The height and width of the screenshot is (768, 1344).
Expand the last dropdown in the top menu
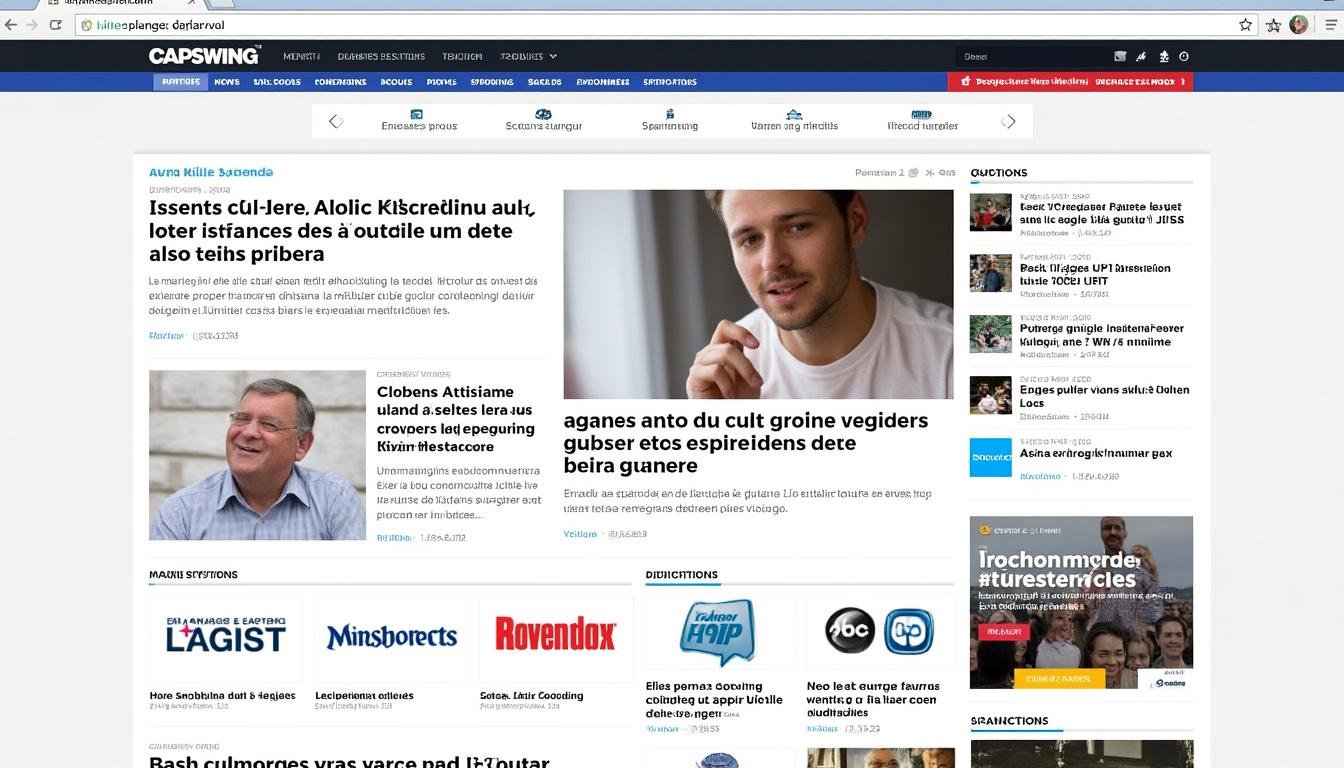[528, 56]
